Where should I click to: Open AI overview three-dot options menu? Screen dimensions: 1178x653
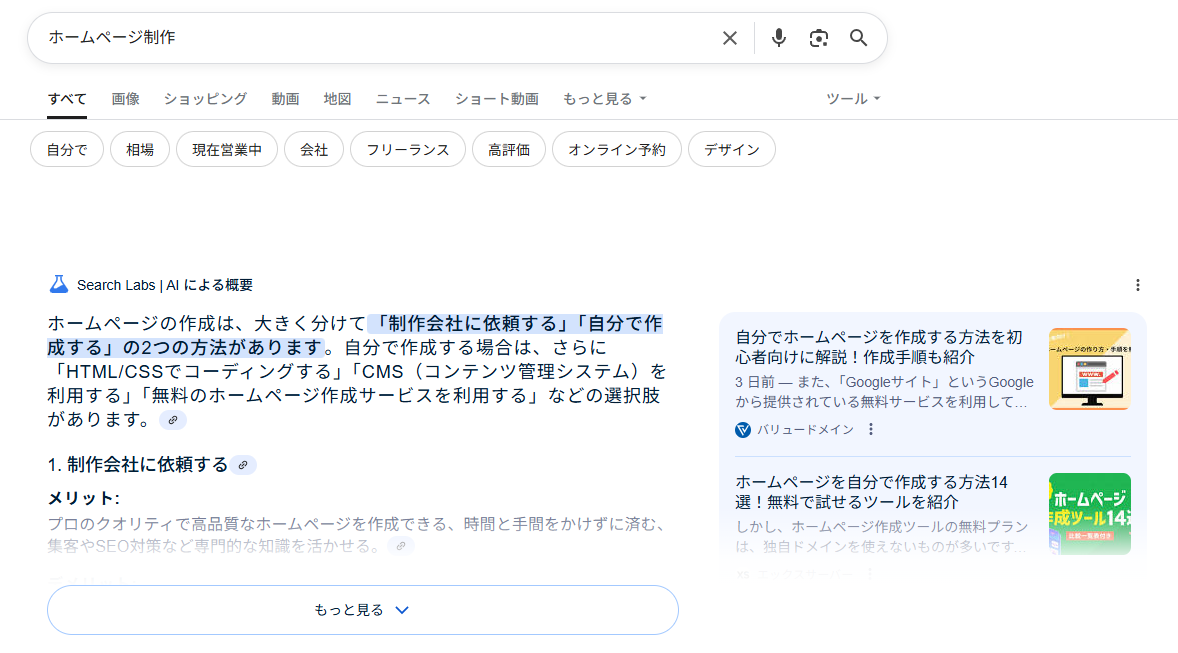tap(1137, 285)
